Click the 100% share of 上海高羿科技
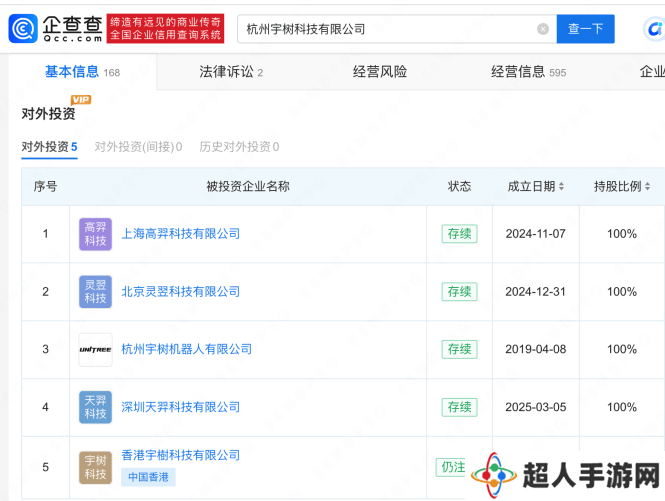 [622, 234]
